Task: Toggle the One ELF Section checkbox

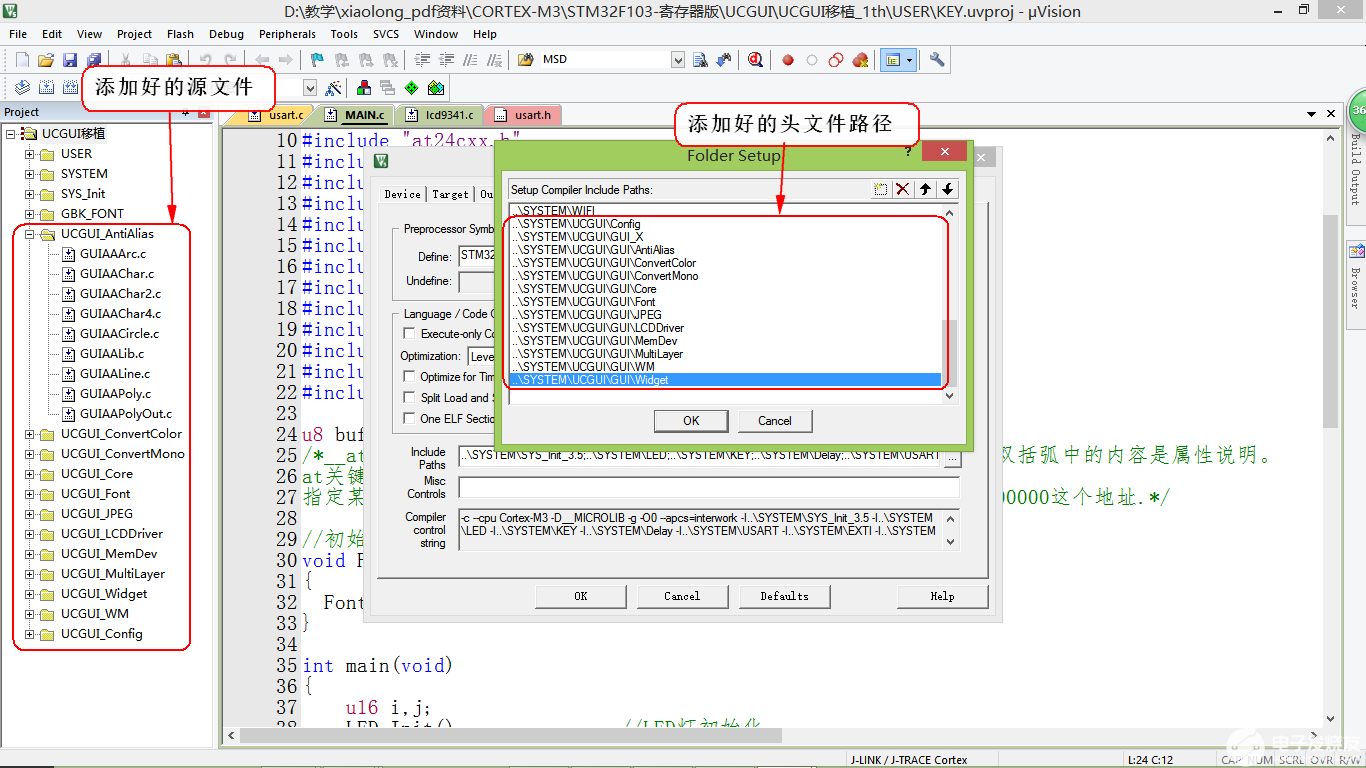Action: click(x=409, y=419)
